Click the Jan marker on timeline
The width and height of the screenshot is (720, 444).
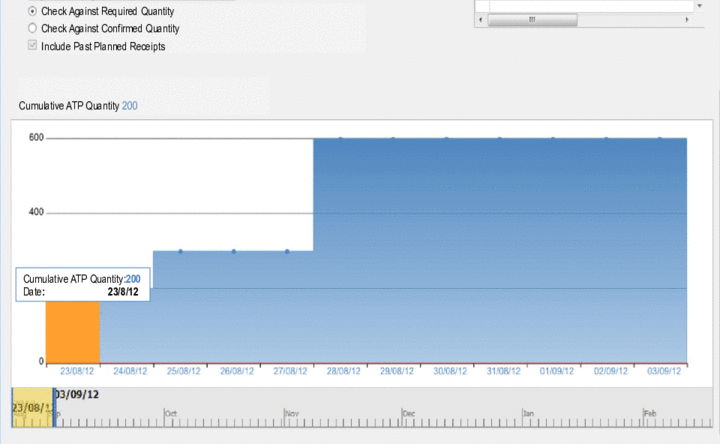(x=527, y=412)
